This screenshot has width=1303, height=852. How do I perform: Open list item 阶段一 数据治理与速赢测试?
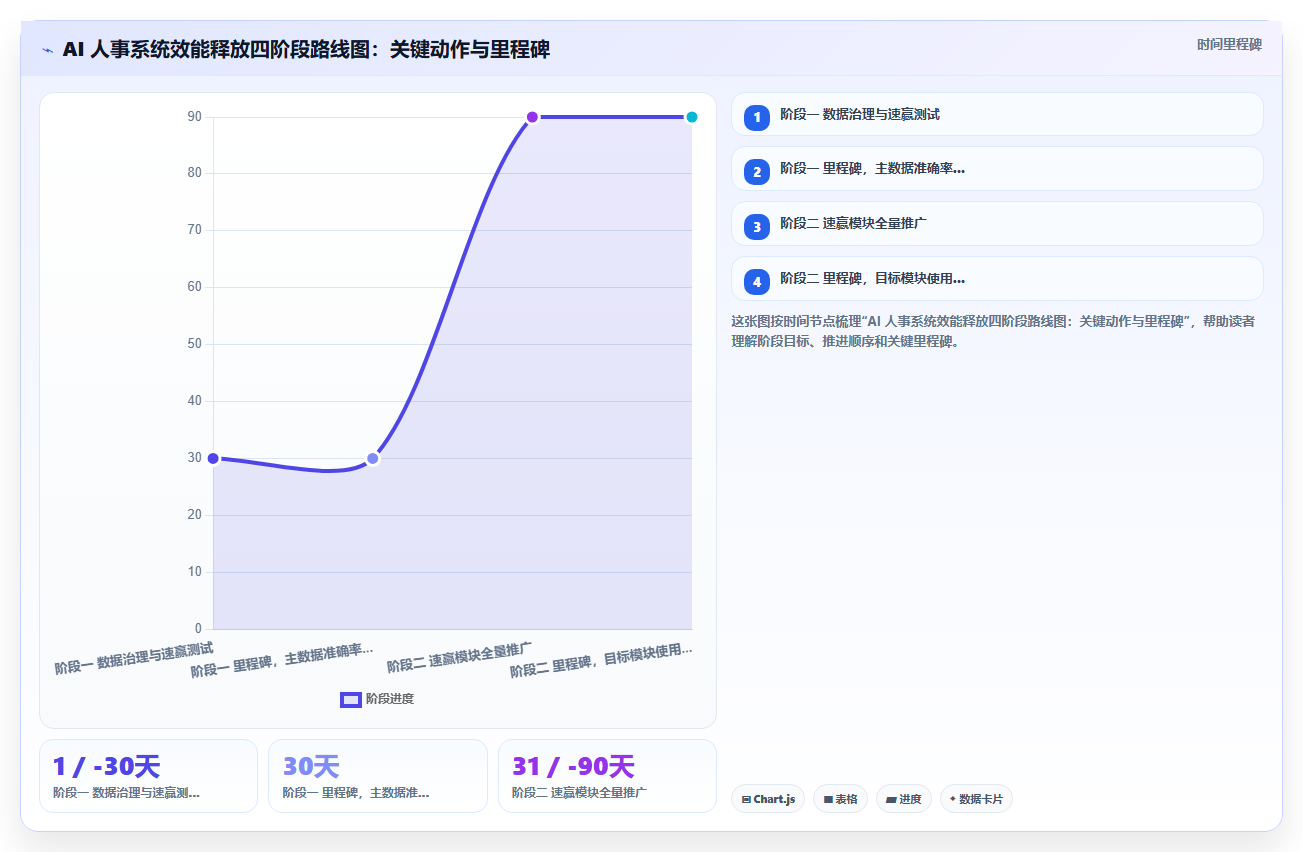(x=997, y=114)
